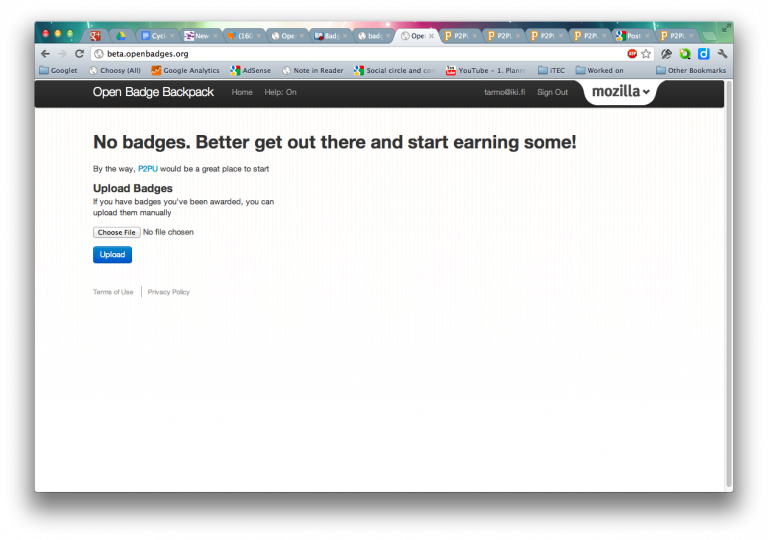Bookmark page with the star icon
768x540 pixels.
(x=646, y=54)
